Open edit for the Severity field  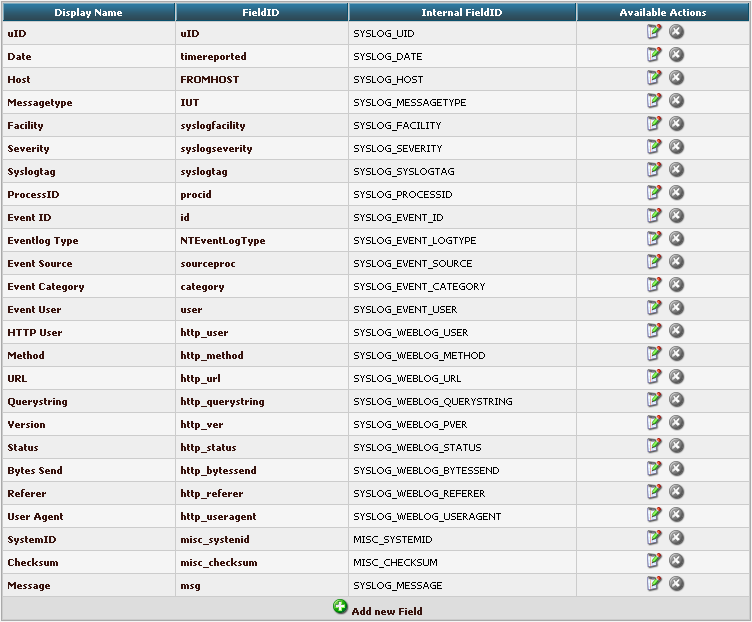(654, 147)
